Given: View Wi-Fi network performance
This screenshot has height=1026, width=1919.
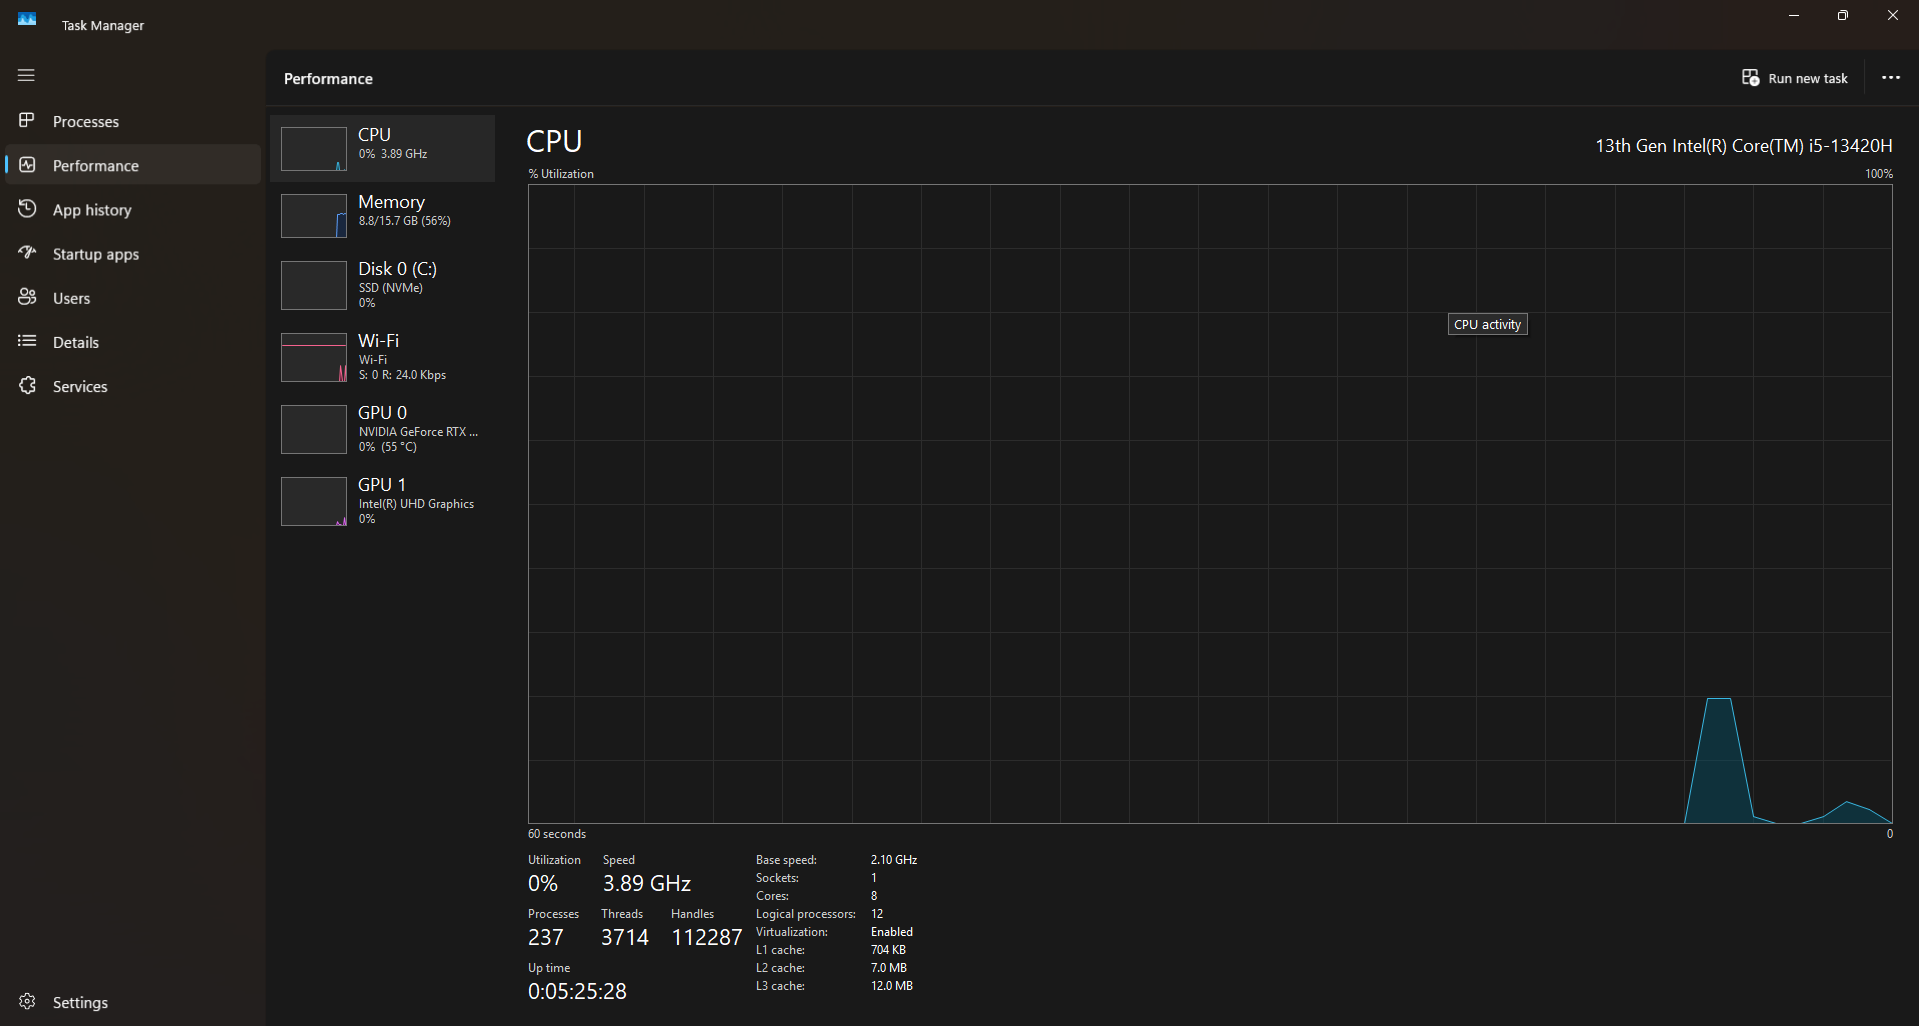Looking at the screenshot, I should pos(382,357).
